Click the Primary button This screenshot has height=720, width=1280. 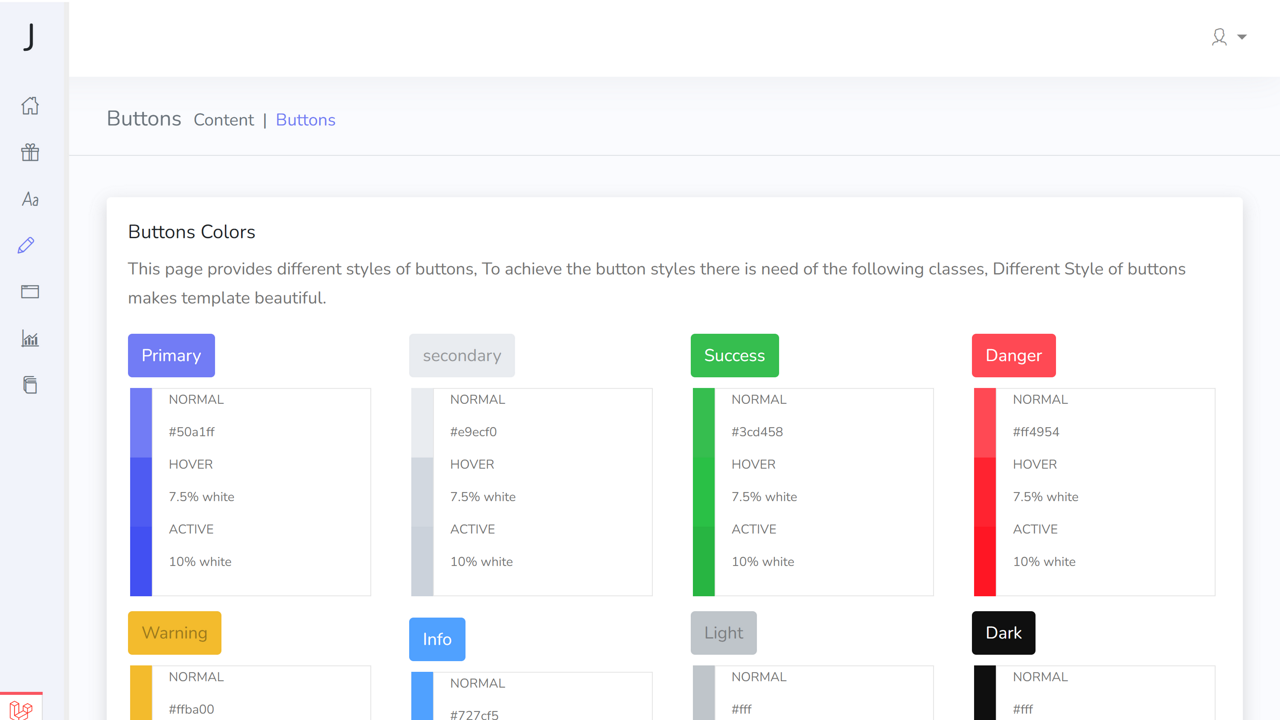point(171,355)
